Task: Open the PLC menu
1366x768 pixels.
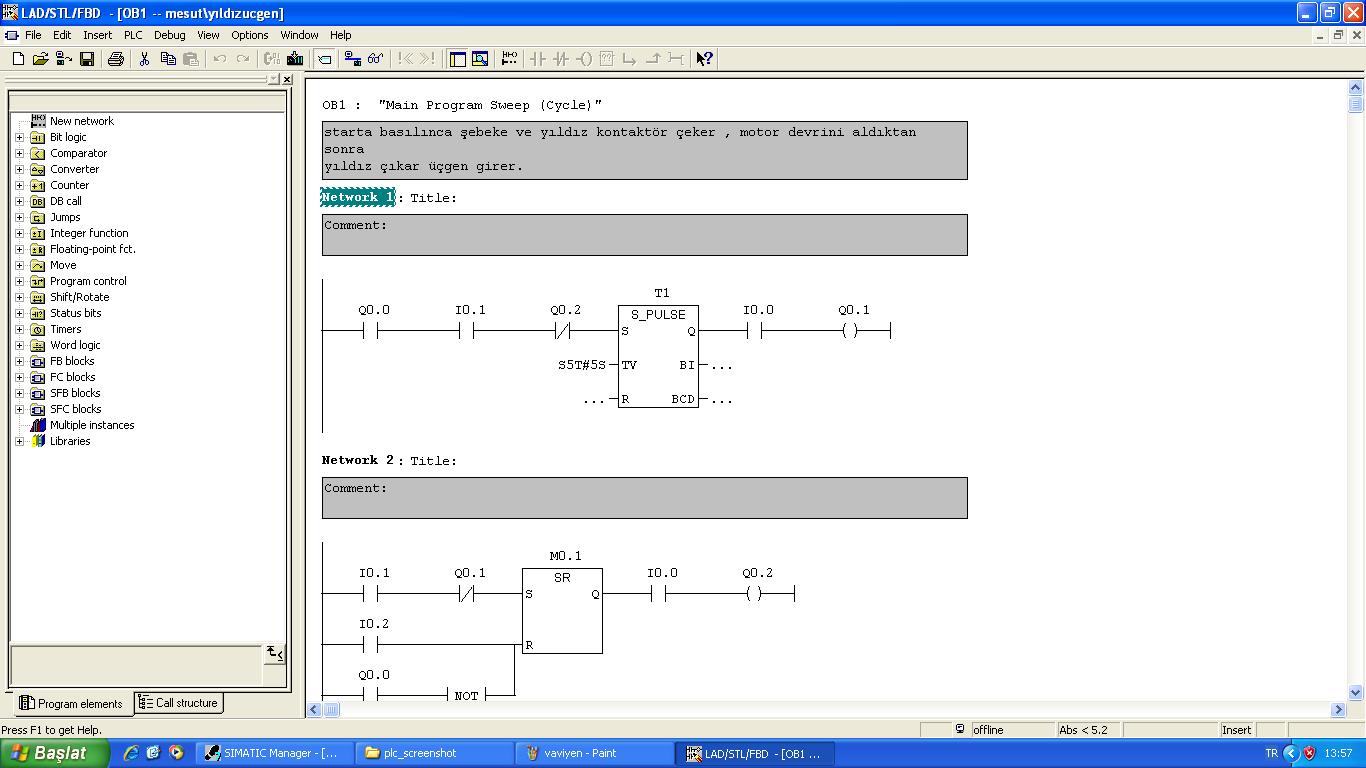Action: [x=133, y=35]
